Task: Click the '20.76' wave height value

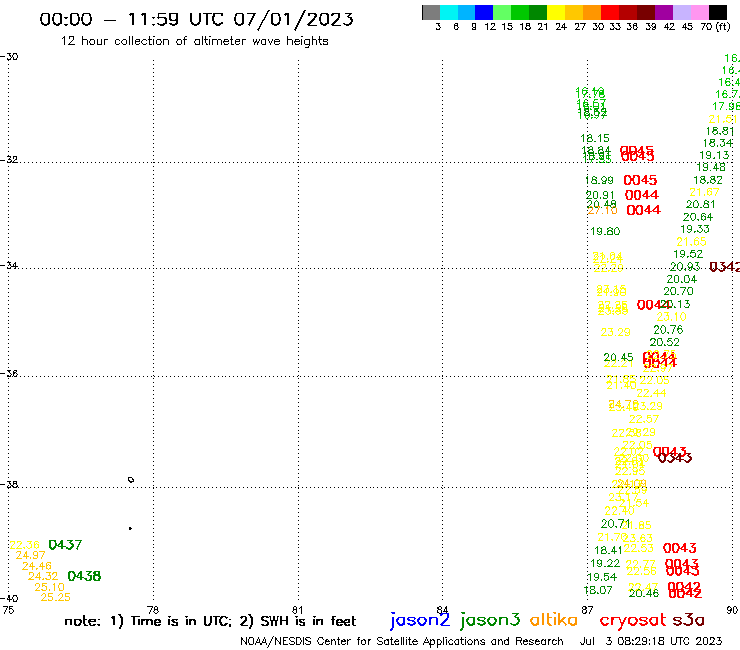Action: tap(668, 329)
